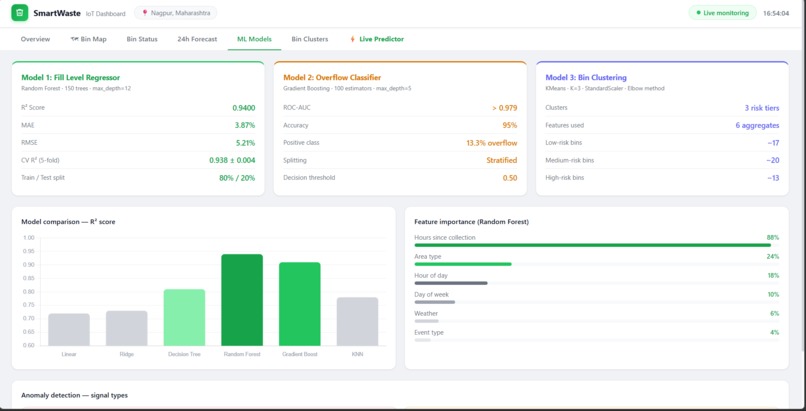Screen dimensions: 806x411
Task: Click the SmartWaste trash bin logo
Action: pyautogui.click(x=20, y=13)
